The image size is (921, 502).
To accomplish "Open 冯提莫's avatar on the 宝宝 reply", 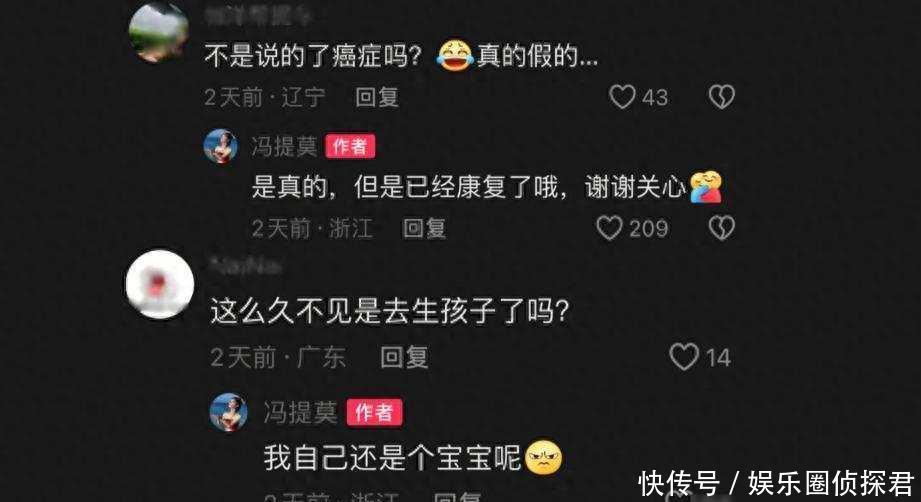I will [228, 412].
